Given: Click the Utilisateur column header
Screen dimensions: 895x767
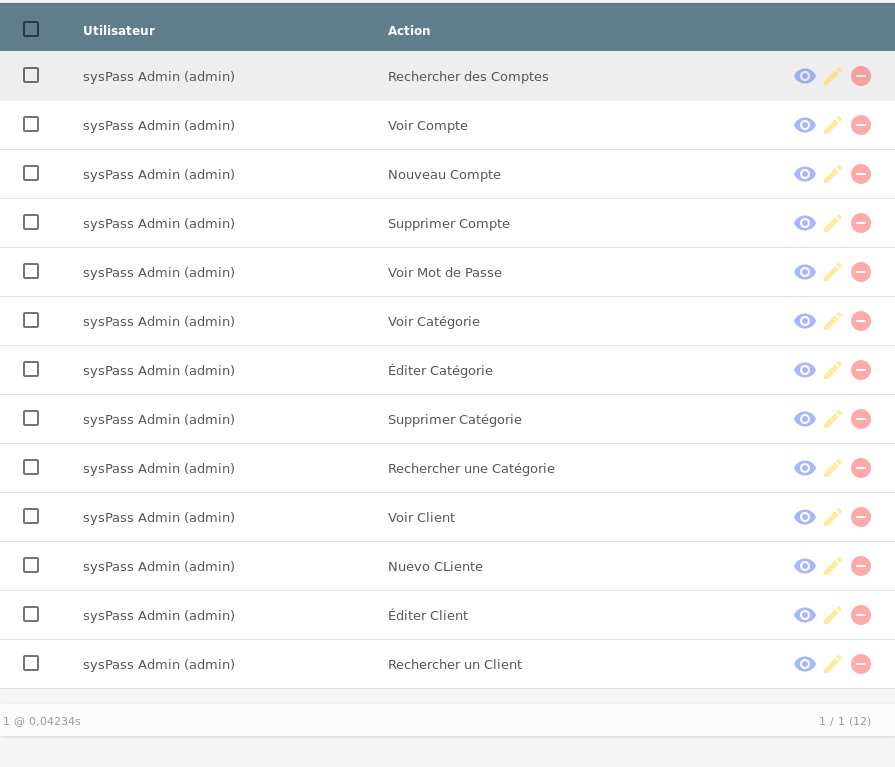Looking at the screenshot, I should 119,31.
